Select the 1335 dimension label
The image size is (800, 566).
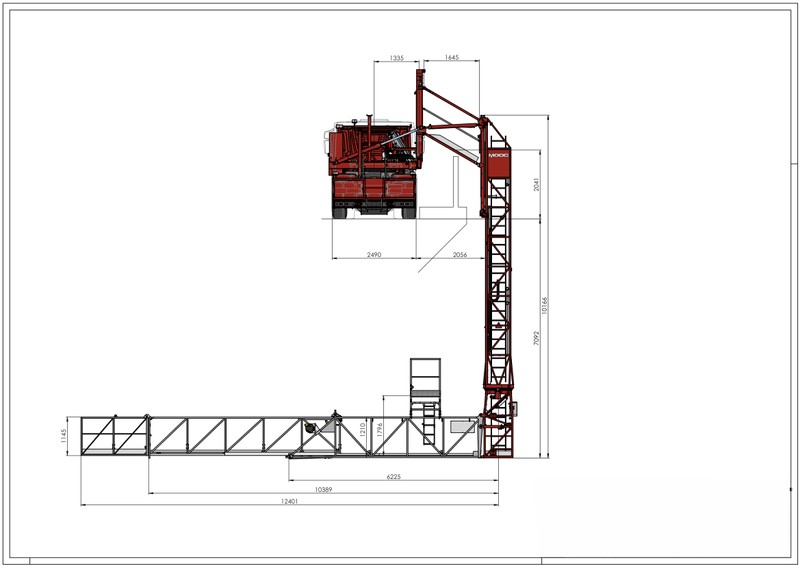coord(396,59)
